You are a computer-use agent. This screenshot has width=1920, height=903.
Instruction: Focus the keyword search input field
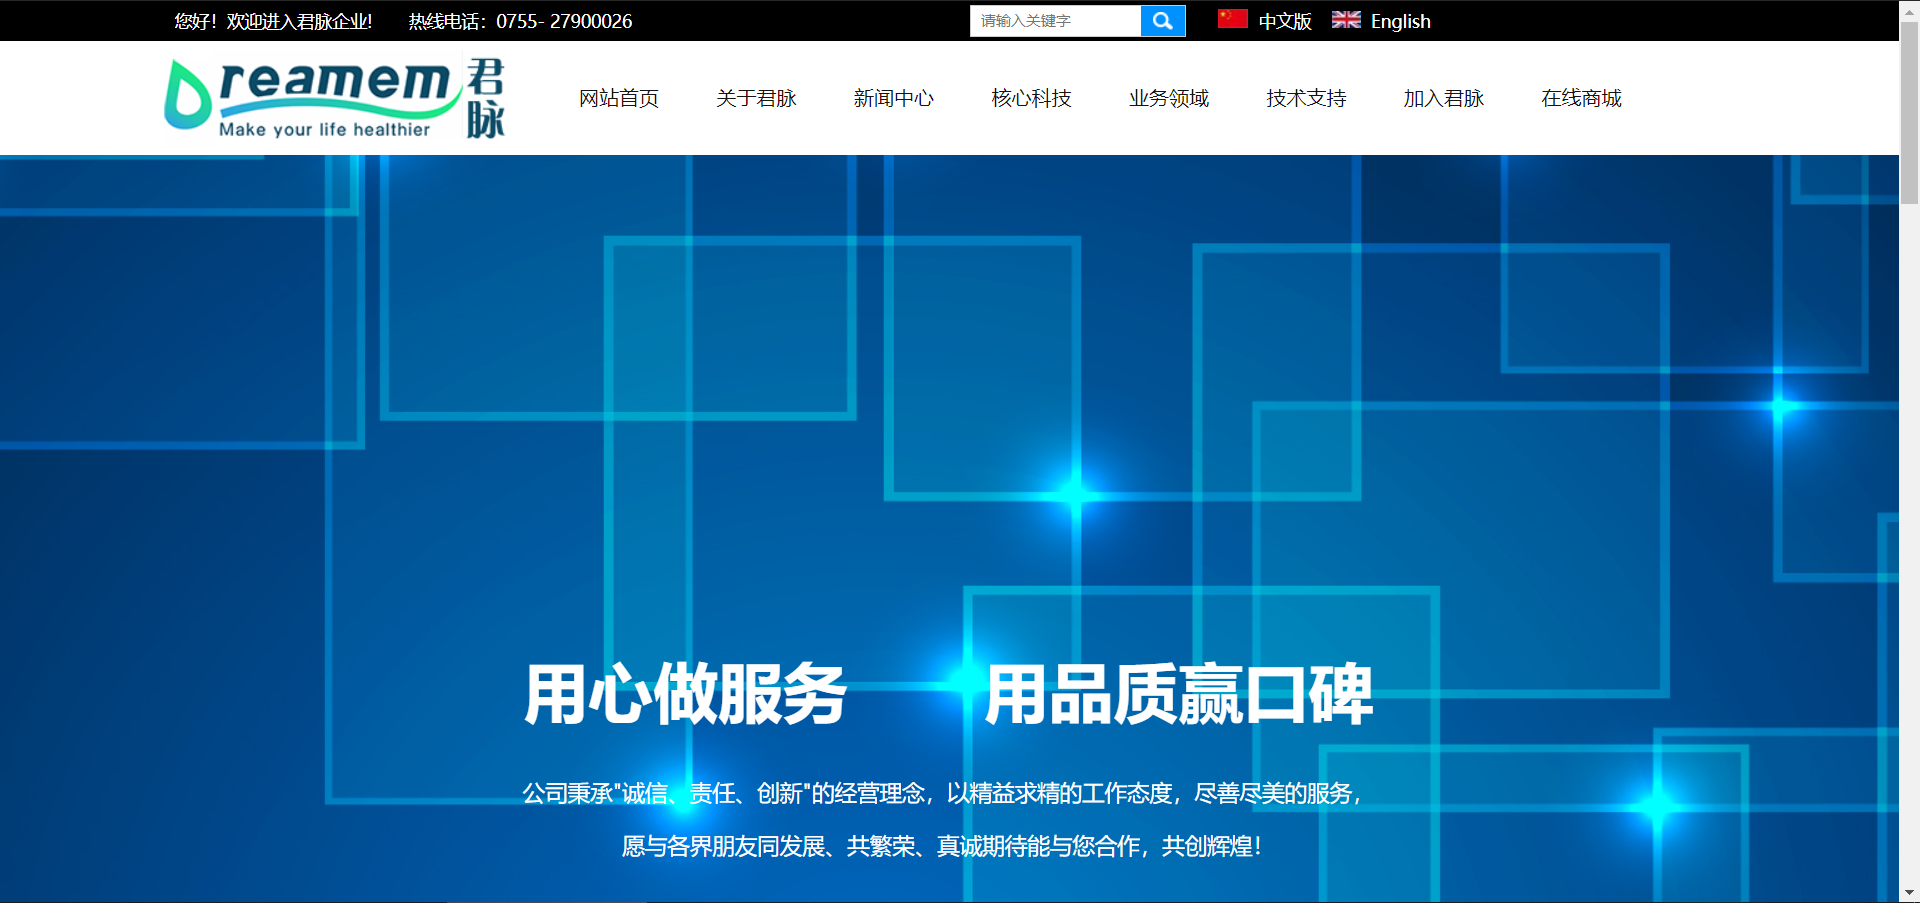pyautogui.click(x=1055, y=21)
